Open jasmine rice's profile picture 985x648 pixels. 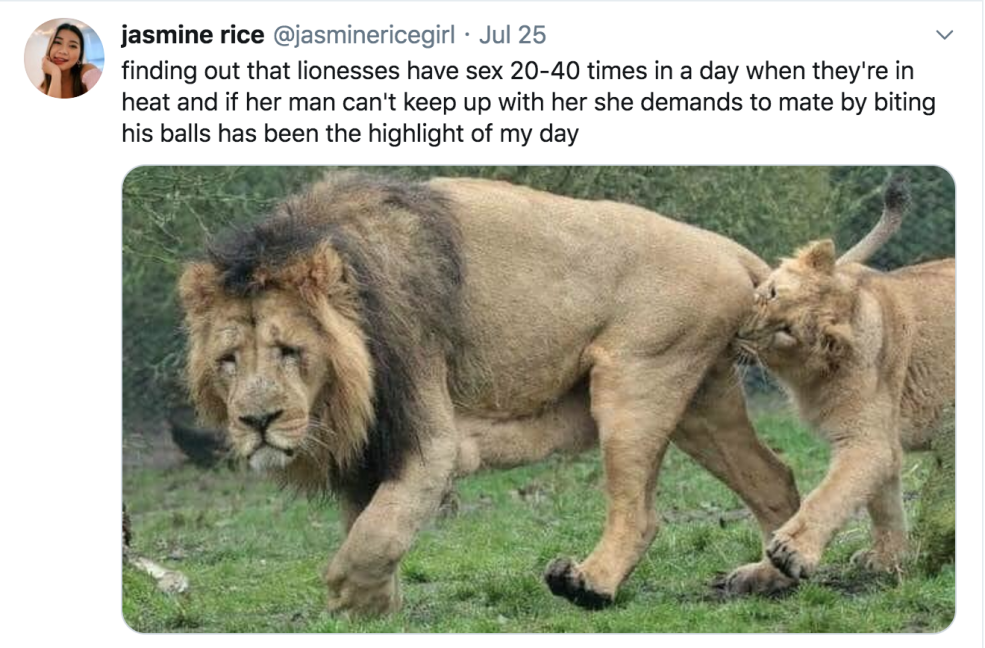tap(63, 58)
